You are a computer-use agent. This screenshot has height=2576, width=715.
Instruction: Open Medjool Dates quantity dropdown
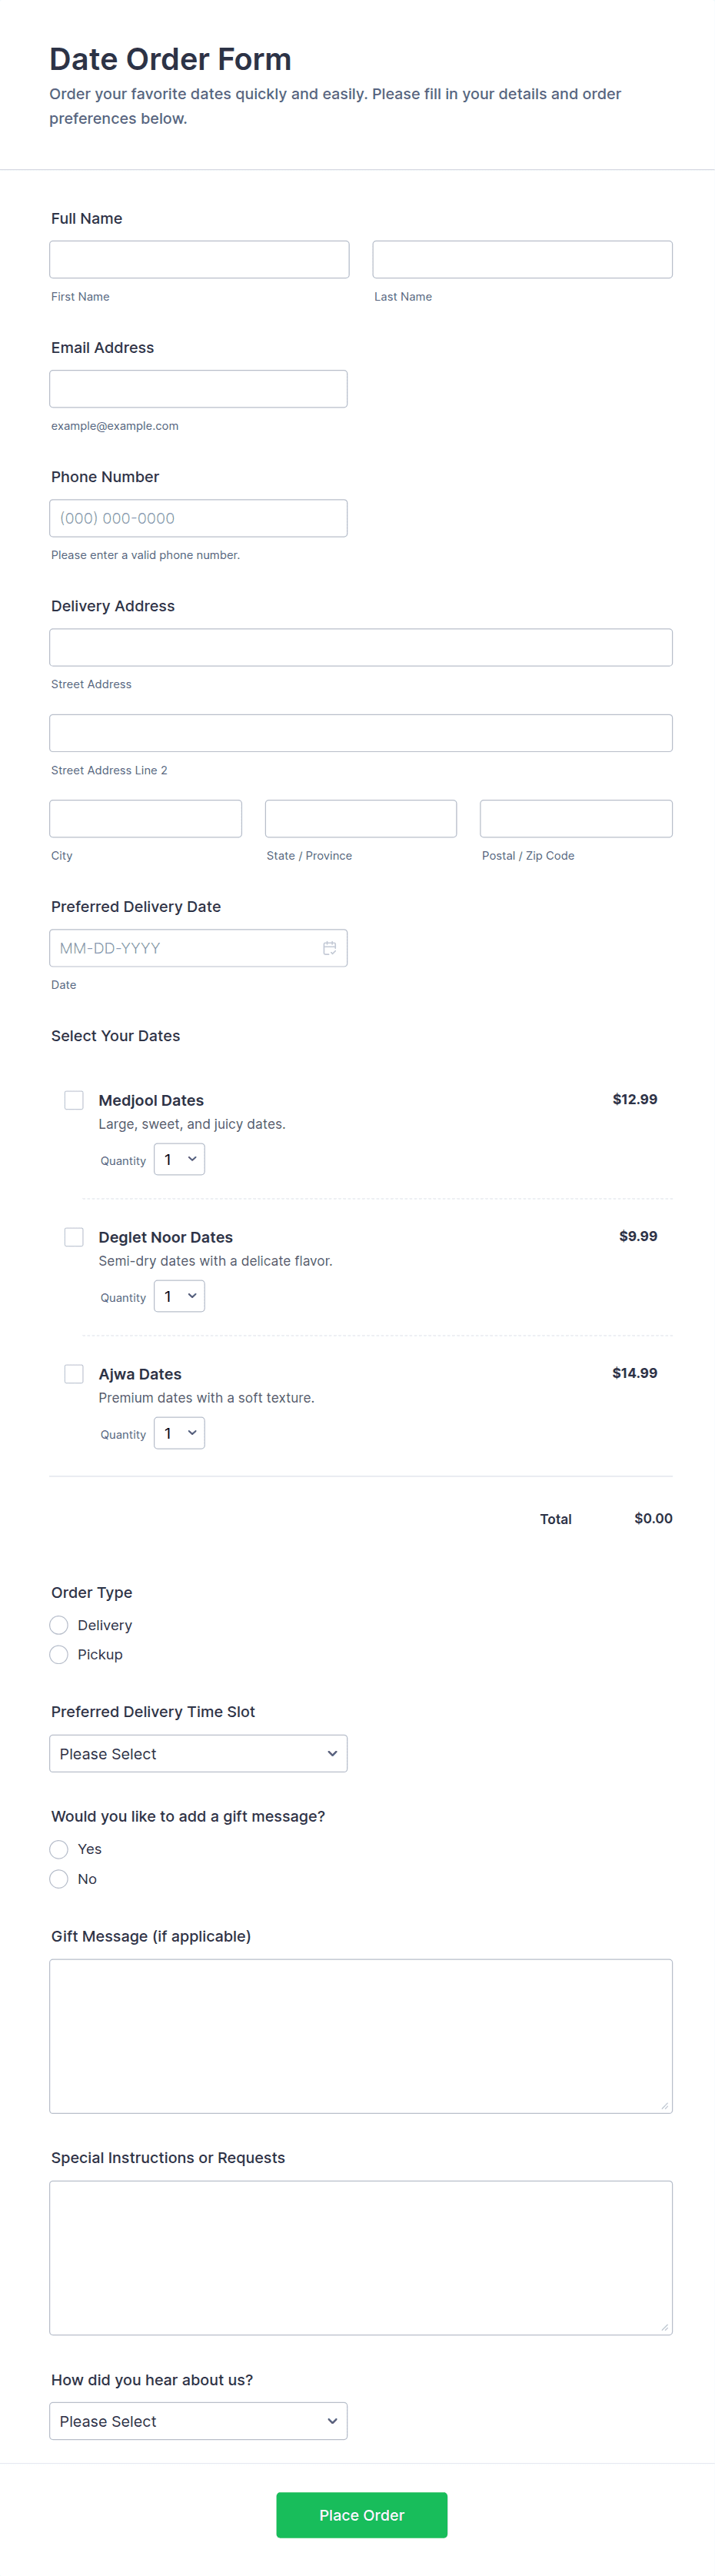click(179, 1160)
